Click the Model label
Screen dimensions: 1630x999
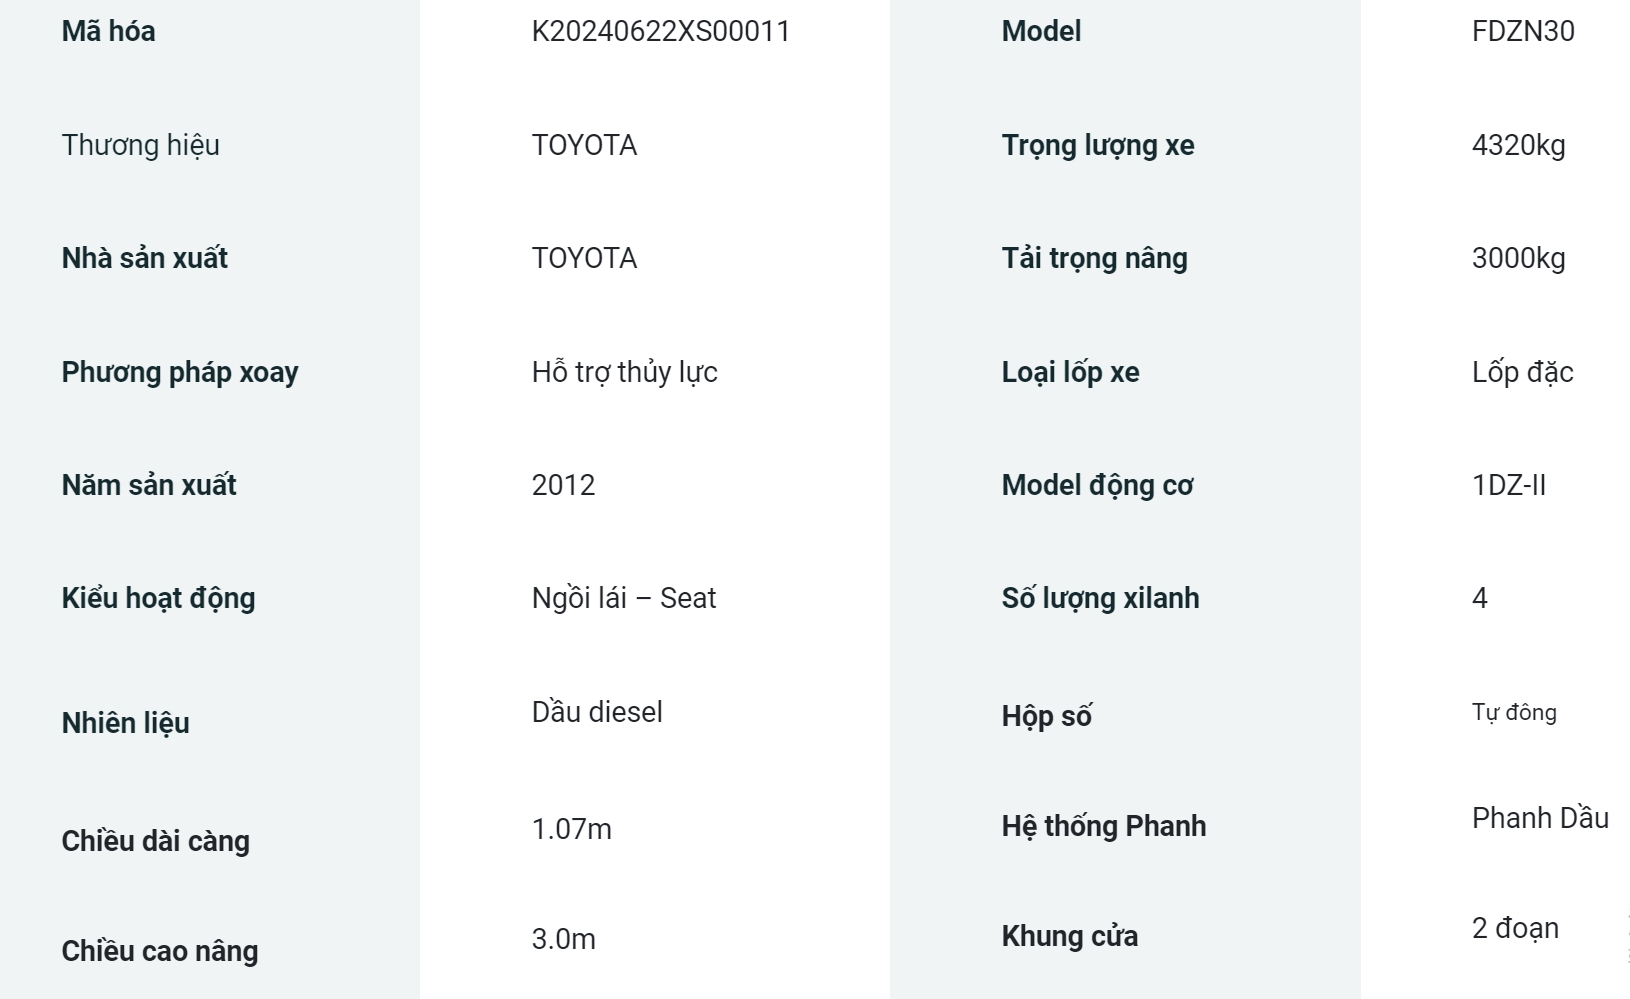point(1041,31)
